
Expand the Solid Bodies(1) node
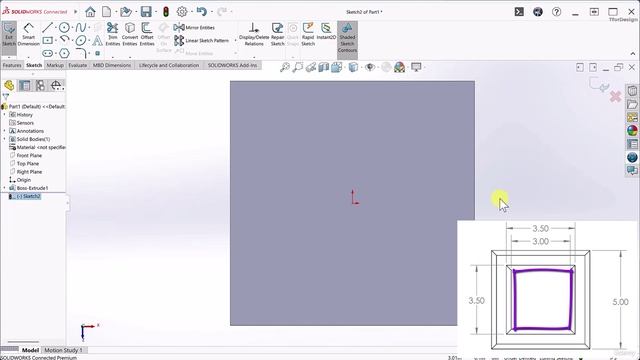4,139
